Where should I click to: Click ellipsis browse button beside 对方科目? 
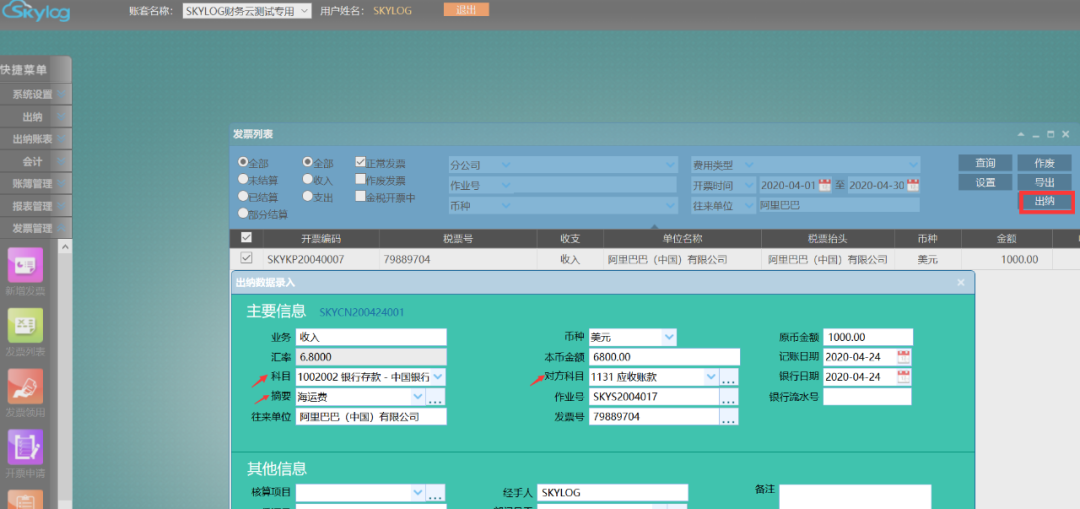(x=729, y=377)
